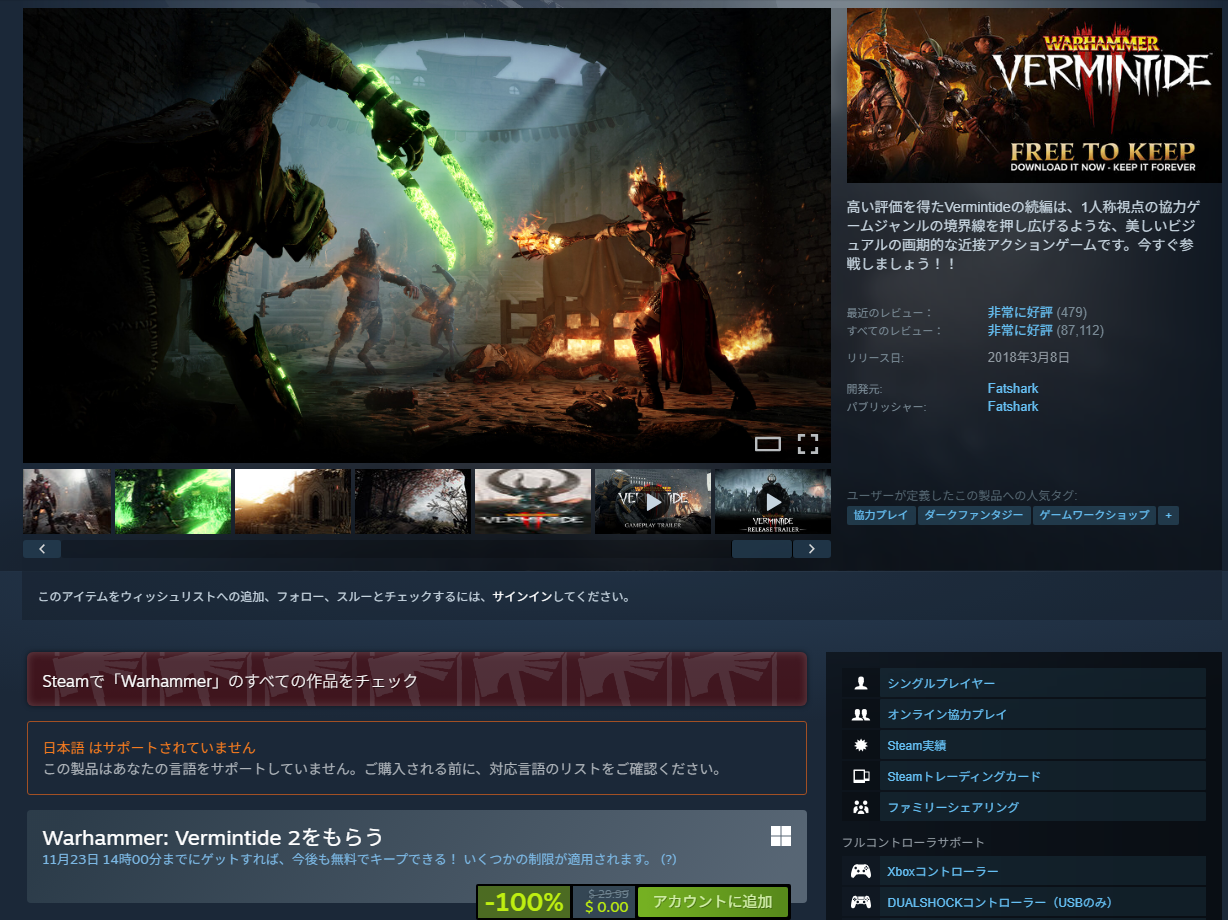This screenshot has width=1228, height=920.
Task: Toggle theater mode rectangle icon on viewer
Action: pos(767,444)
